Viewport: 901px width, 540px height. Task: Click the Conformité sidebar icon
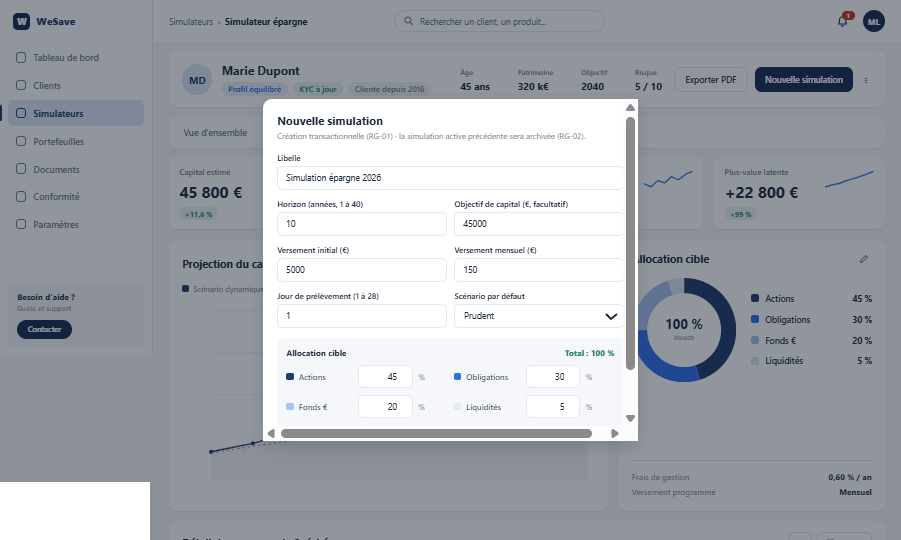[x=21, y=196]
